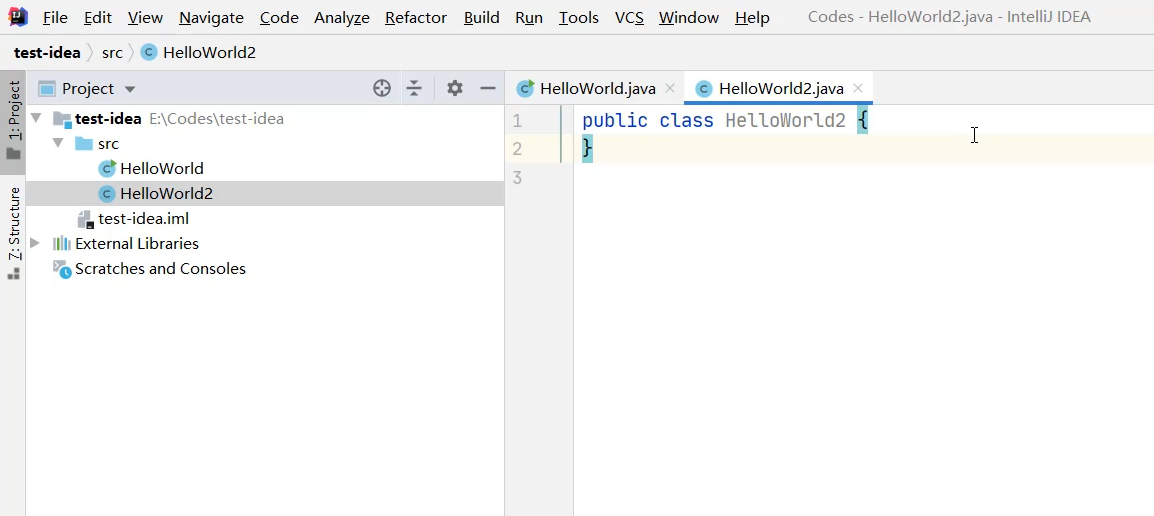Collapse the src folder
The image size is (1154, 516).
[58, 143]
